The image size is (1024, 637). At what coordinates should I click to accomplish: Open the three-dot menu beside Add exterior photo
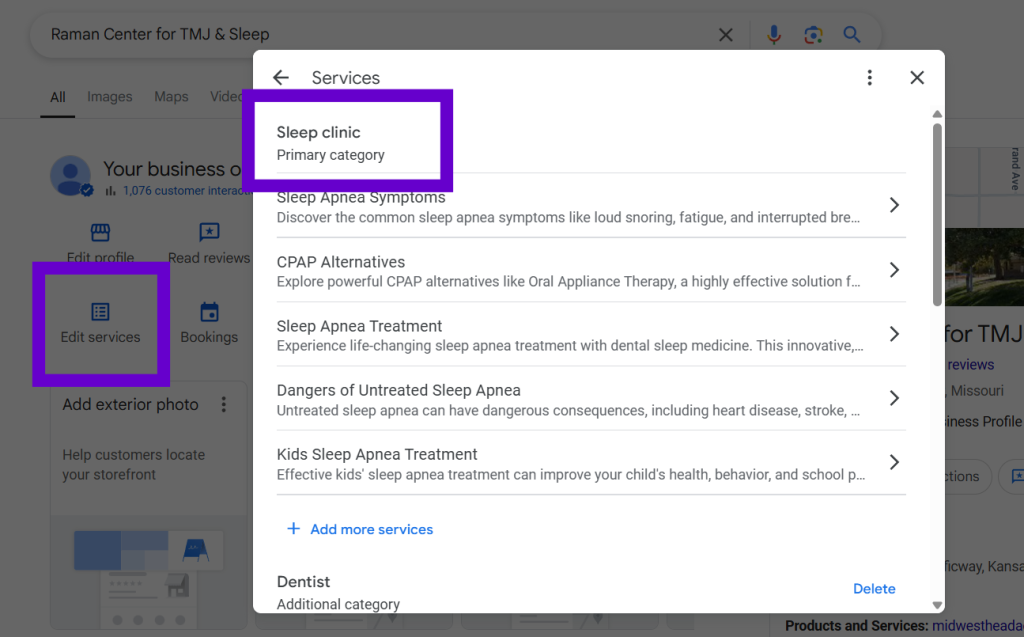click(223, 403)
